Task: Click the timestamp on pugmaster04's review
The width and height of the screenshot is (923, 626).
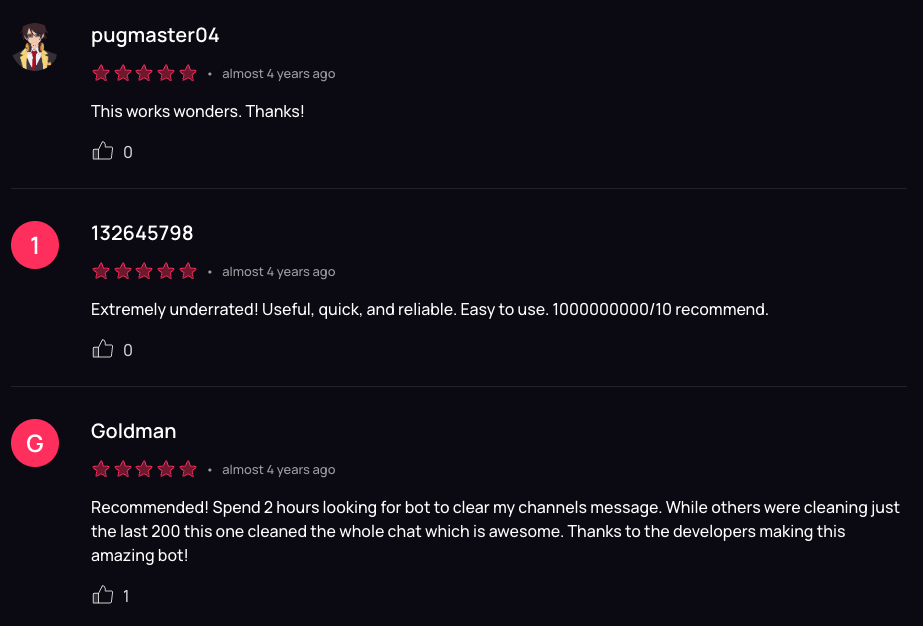Action: [278, 73]
